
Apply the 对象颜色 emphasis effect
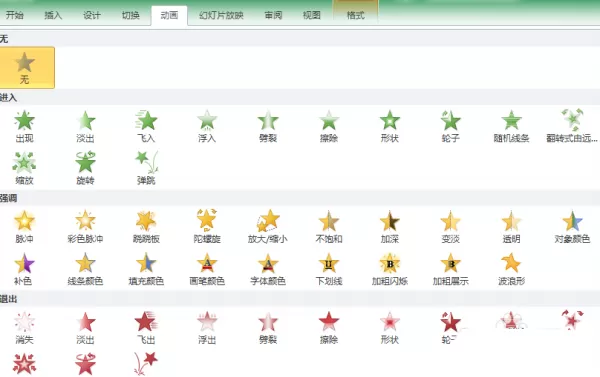(572, 227)
